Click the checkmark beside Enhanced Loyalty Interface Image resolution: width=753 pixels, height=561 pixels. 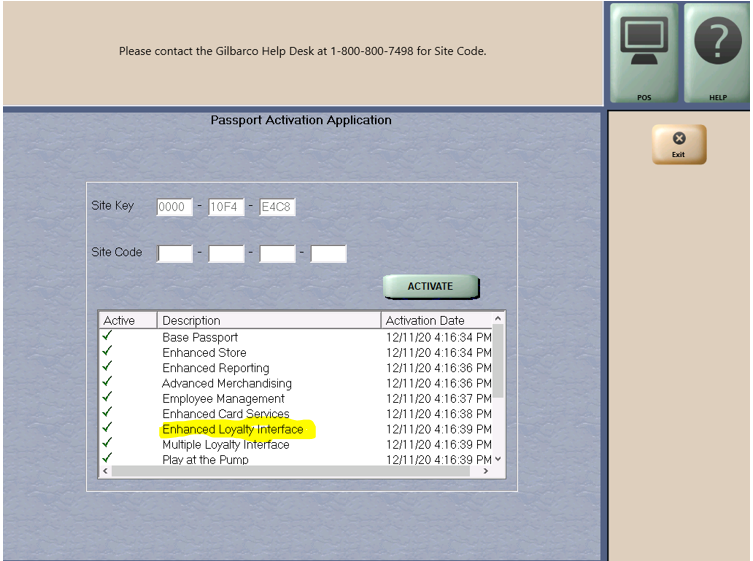108,429
